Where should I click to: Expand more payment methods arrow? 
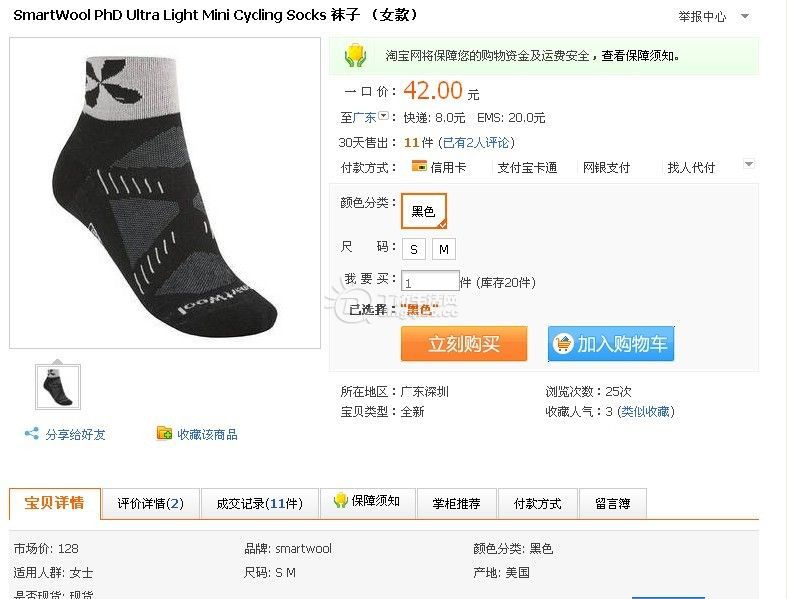tap(749, 164)
